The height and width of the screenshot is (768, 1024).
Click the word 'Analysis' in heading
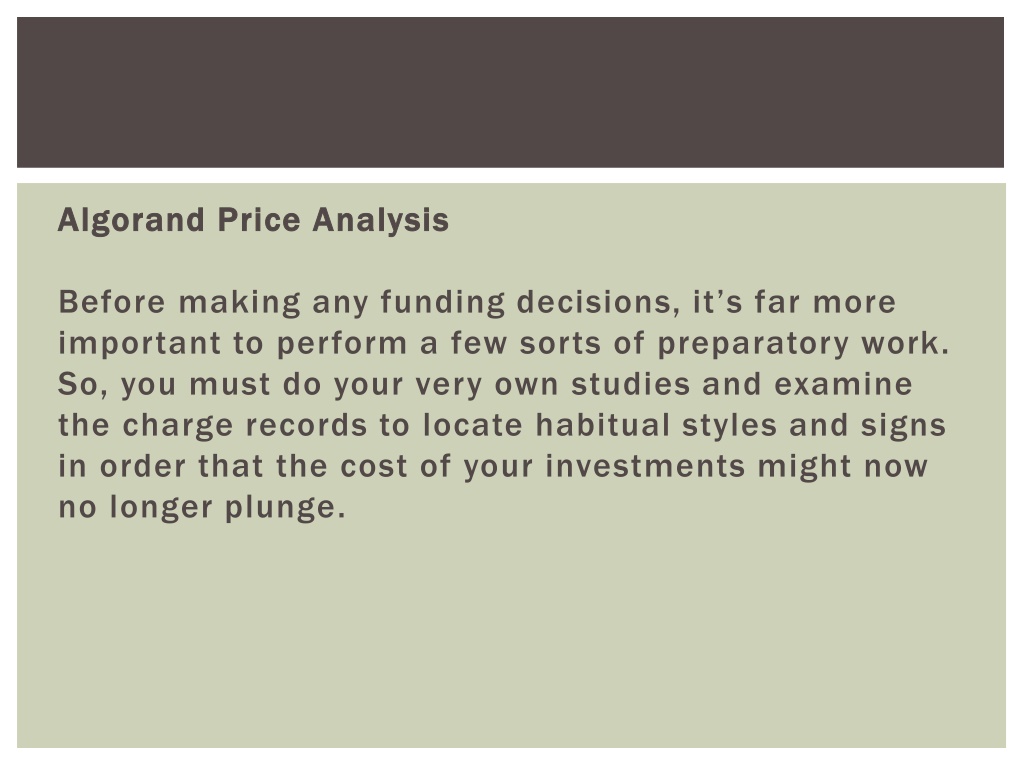click(381, 221)
